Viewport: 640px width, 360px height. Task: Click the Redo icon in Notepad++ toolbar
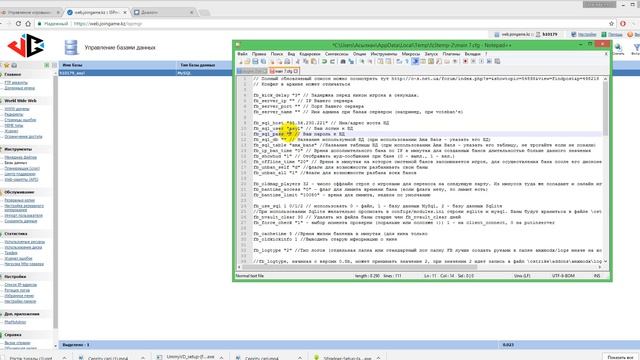click(332, 61)
